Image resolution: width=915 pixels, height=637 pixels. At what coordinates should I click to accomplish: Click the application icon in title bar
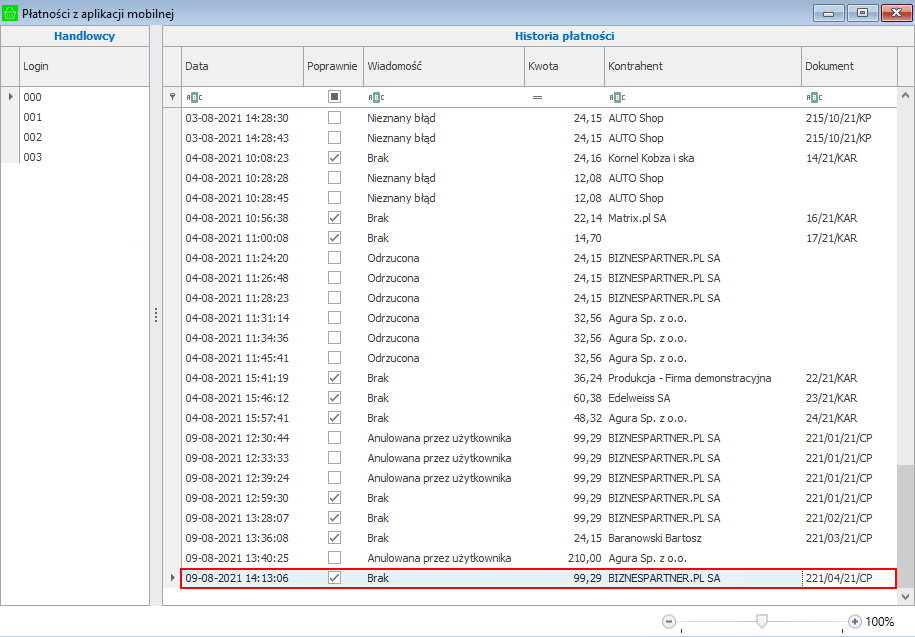(11, 12)
